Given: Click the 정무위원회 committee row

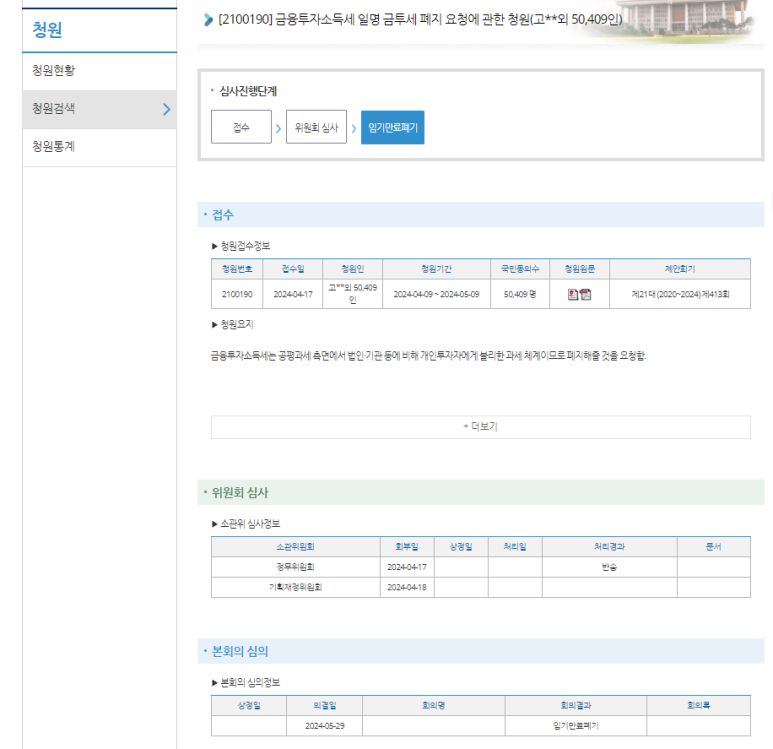Looking at the screenshot, I should pos(295,567).
